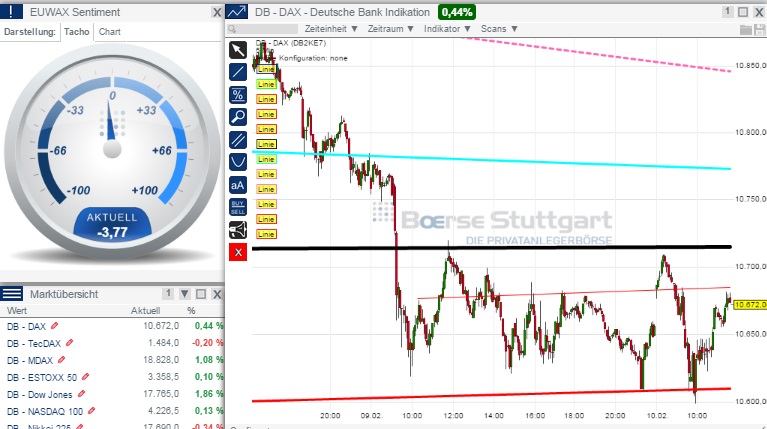Open DB - NASDAQ 100 row in market list

(x=112, y=411)
